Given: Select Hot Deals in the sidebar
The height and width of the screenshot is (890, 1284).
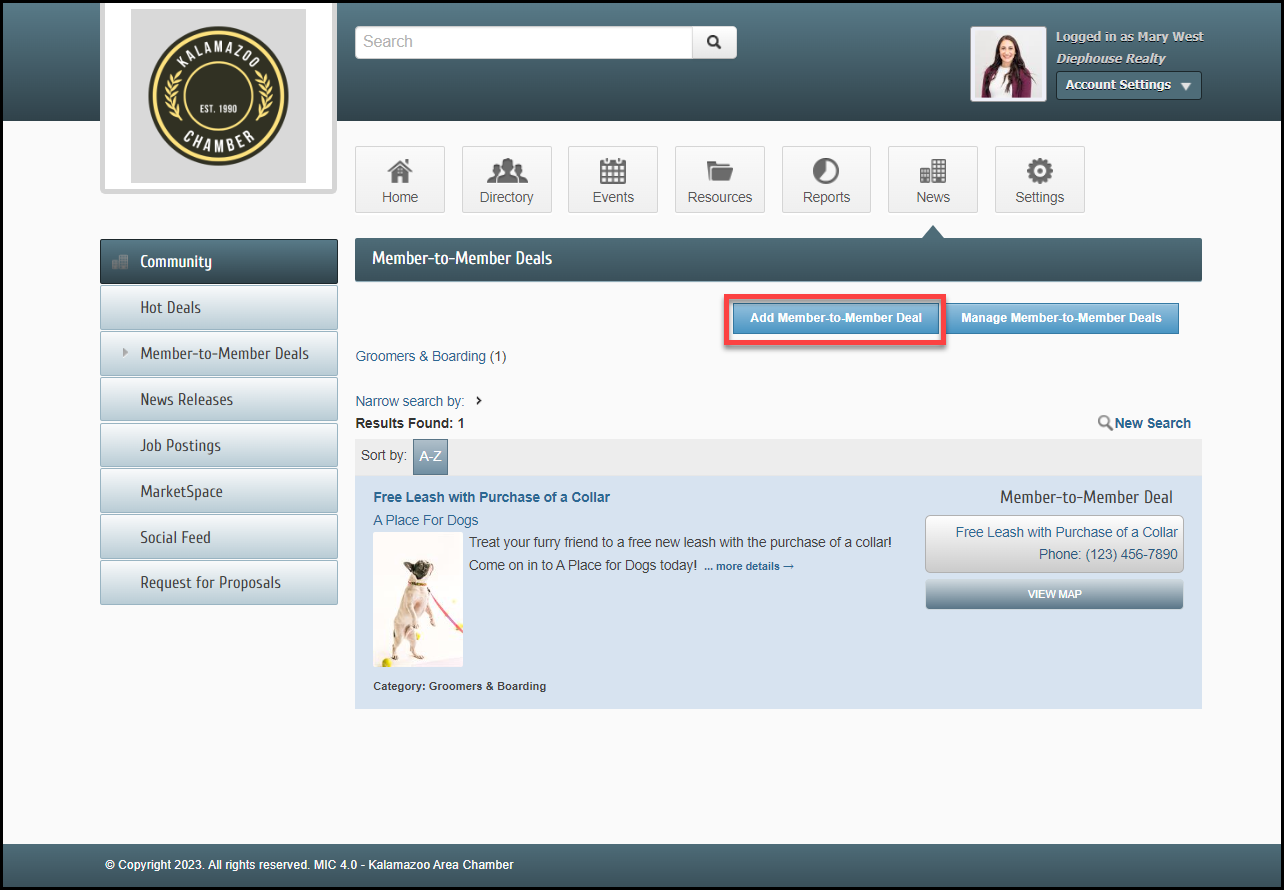Looking at the screenshot, I should (x=219, y=308).
